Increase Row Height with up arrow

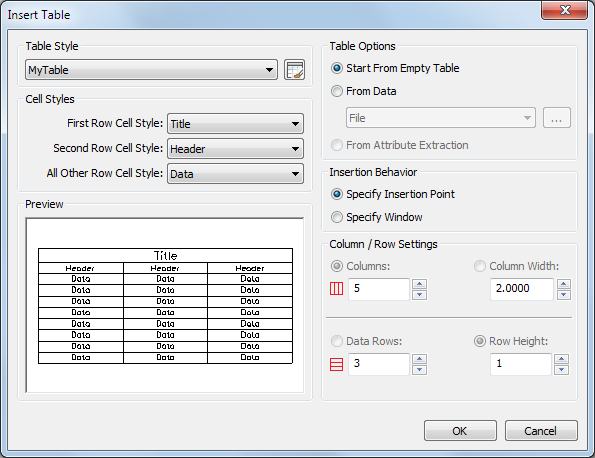561,359
